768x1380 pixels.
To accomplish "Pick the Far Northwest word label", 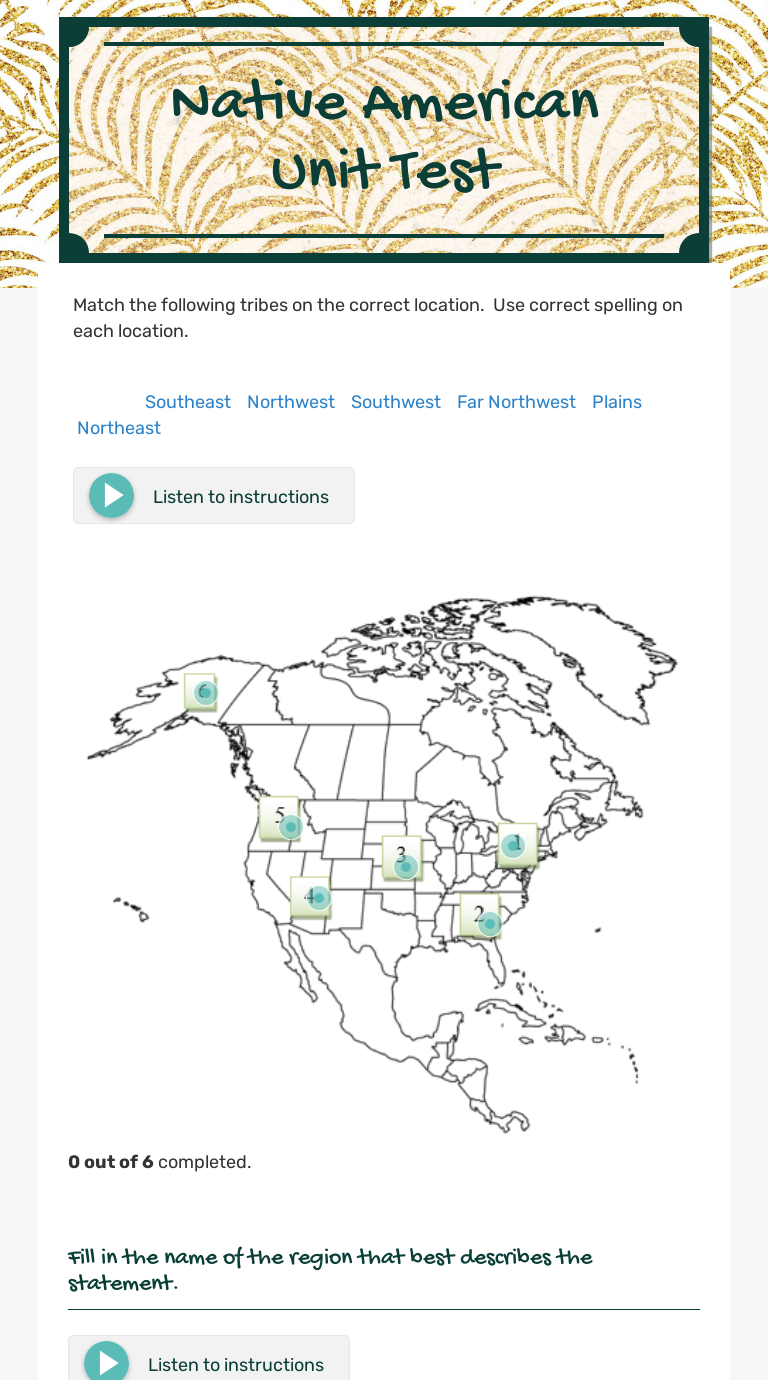I will (x=516, y=402).
